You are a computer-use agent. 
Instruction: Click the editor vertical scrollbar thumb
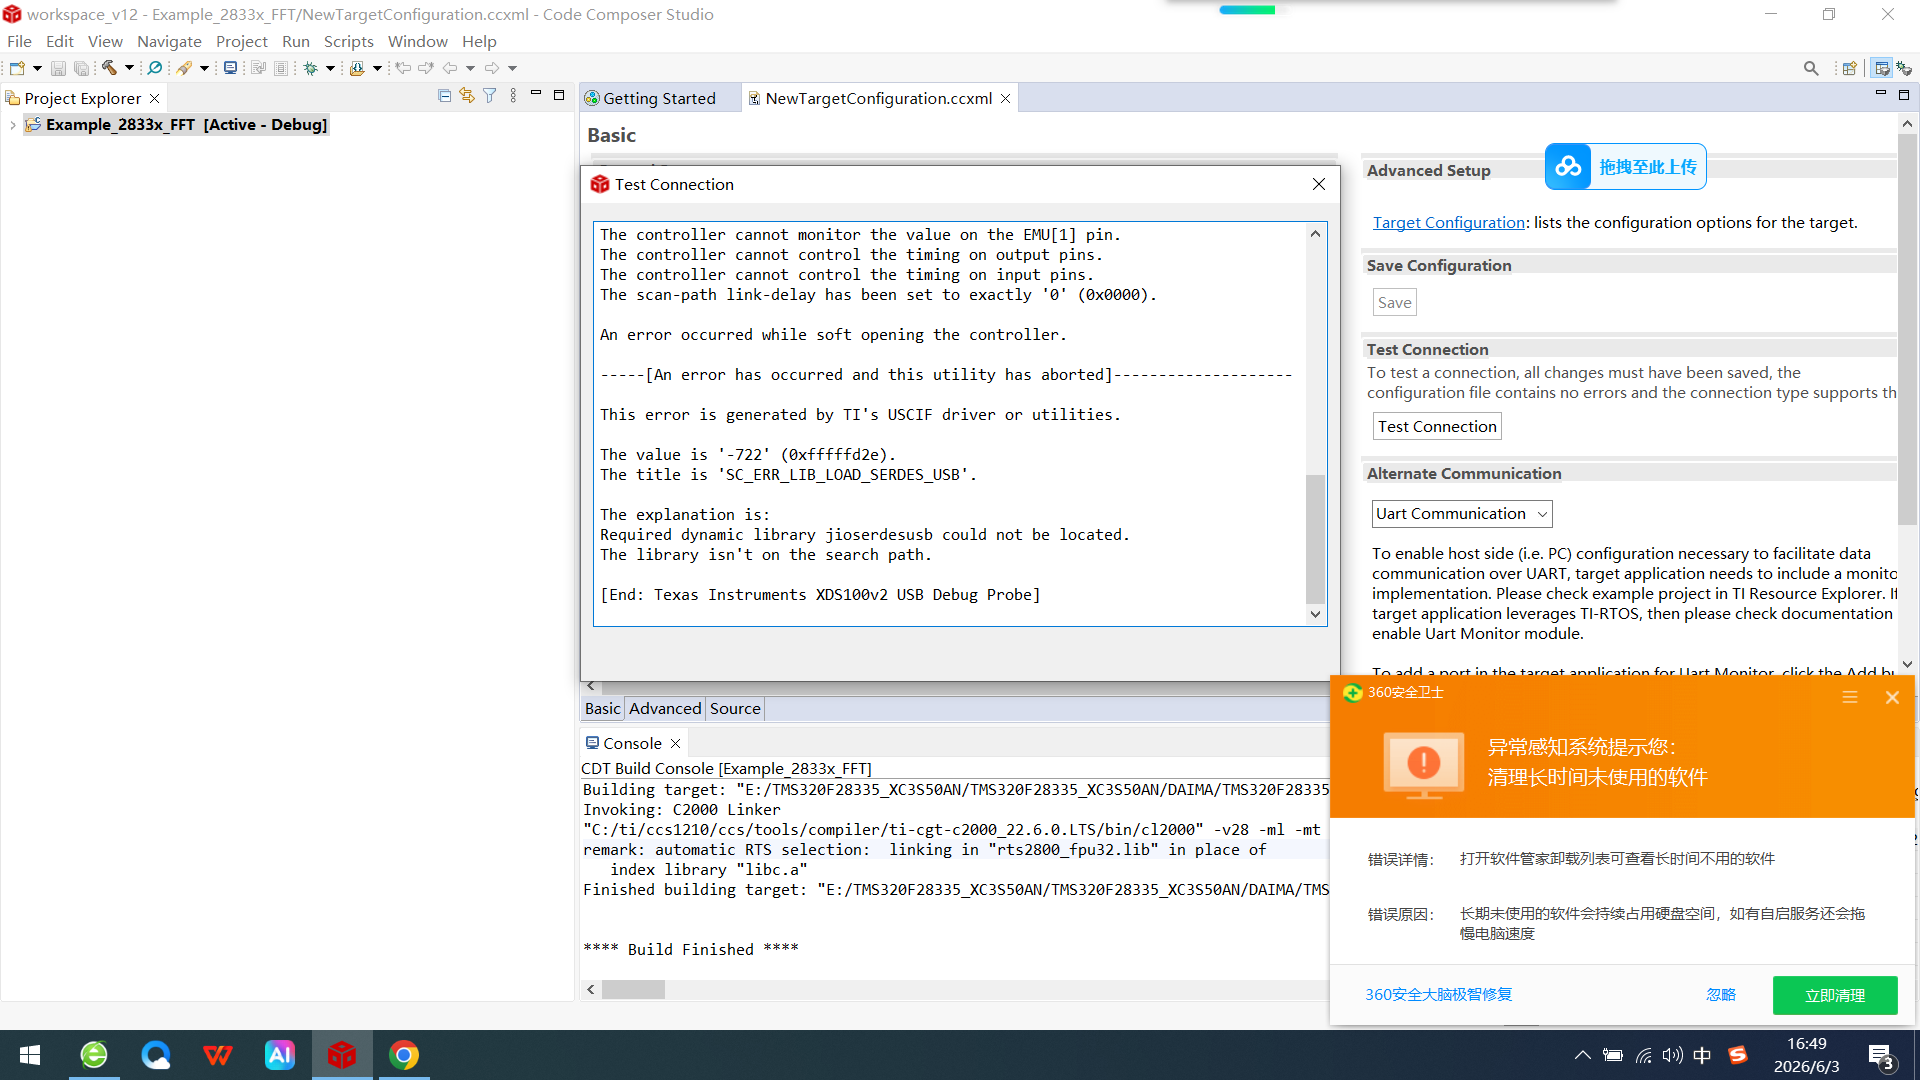[x=1906, y=329]
